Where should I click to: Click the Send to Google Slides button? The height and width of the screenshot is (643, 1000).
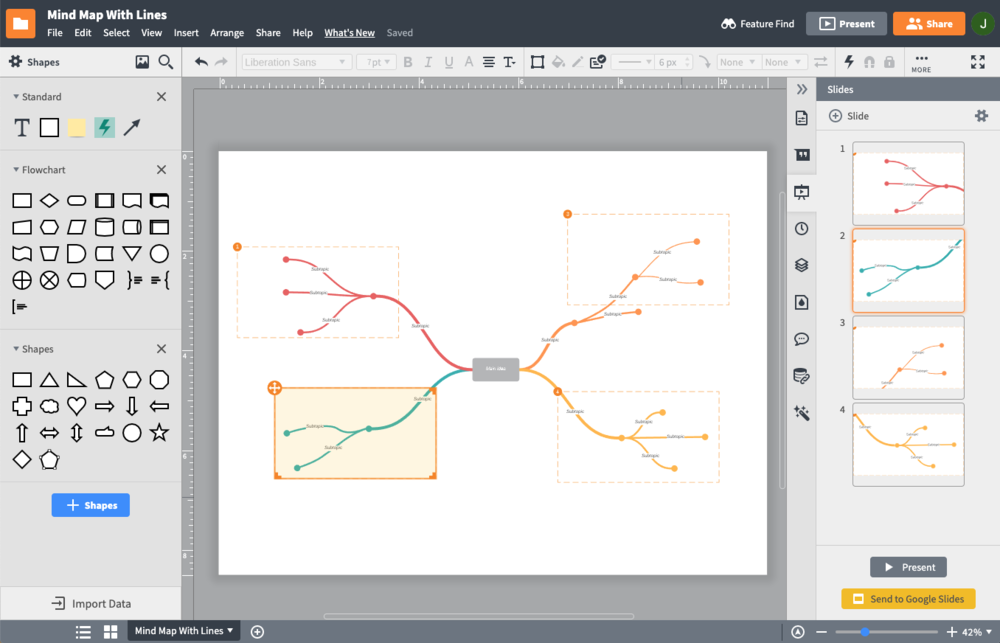point(908,599)
